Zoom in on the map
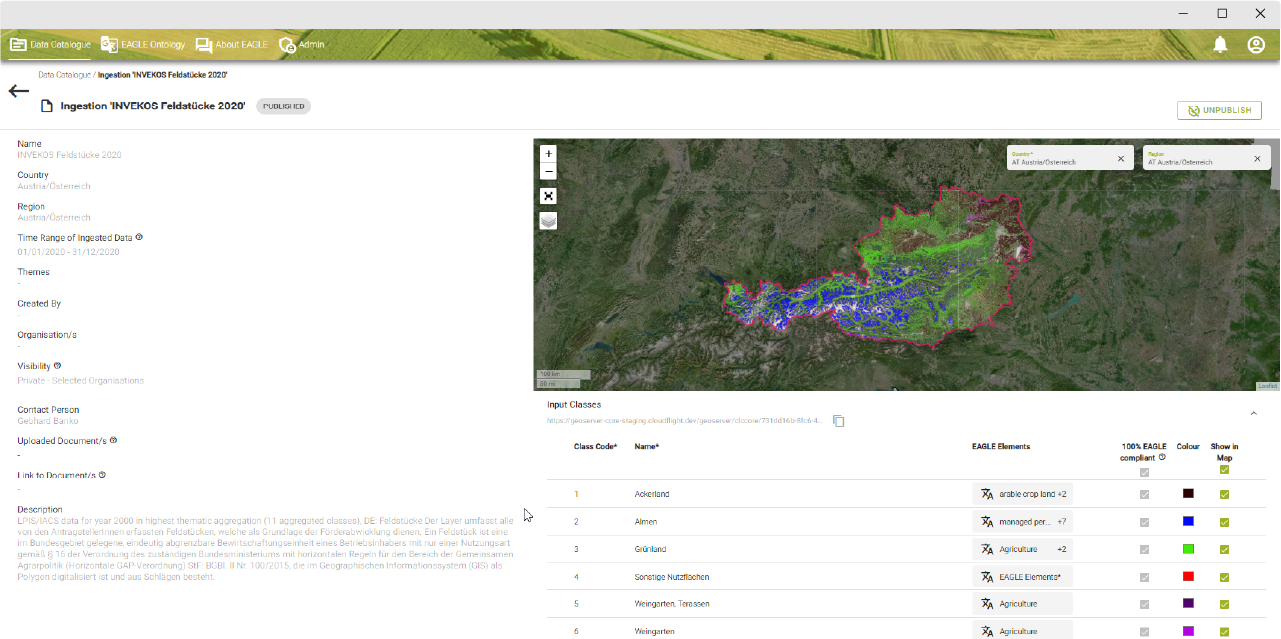The image size is (1281, 639). (548, 154)
